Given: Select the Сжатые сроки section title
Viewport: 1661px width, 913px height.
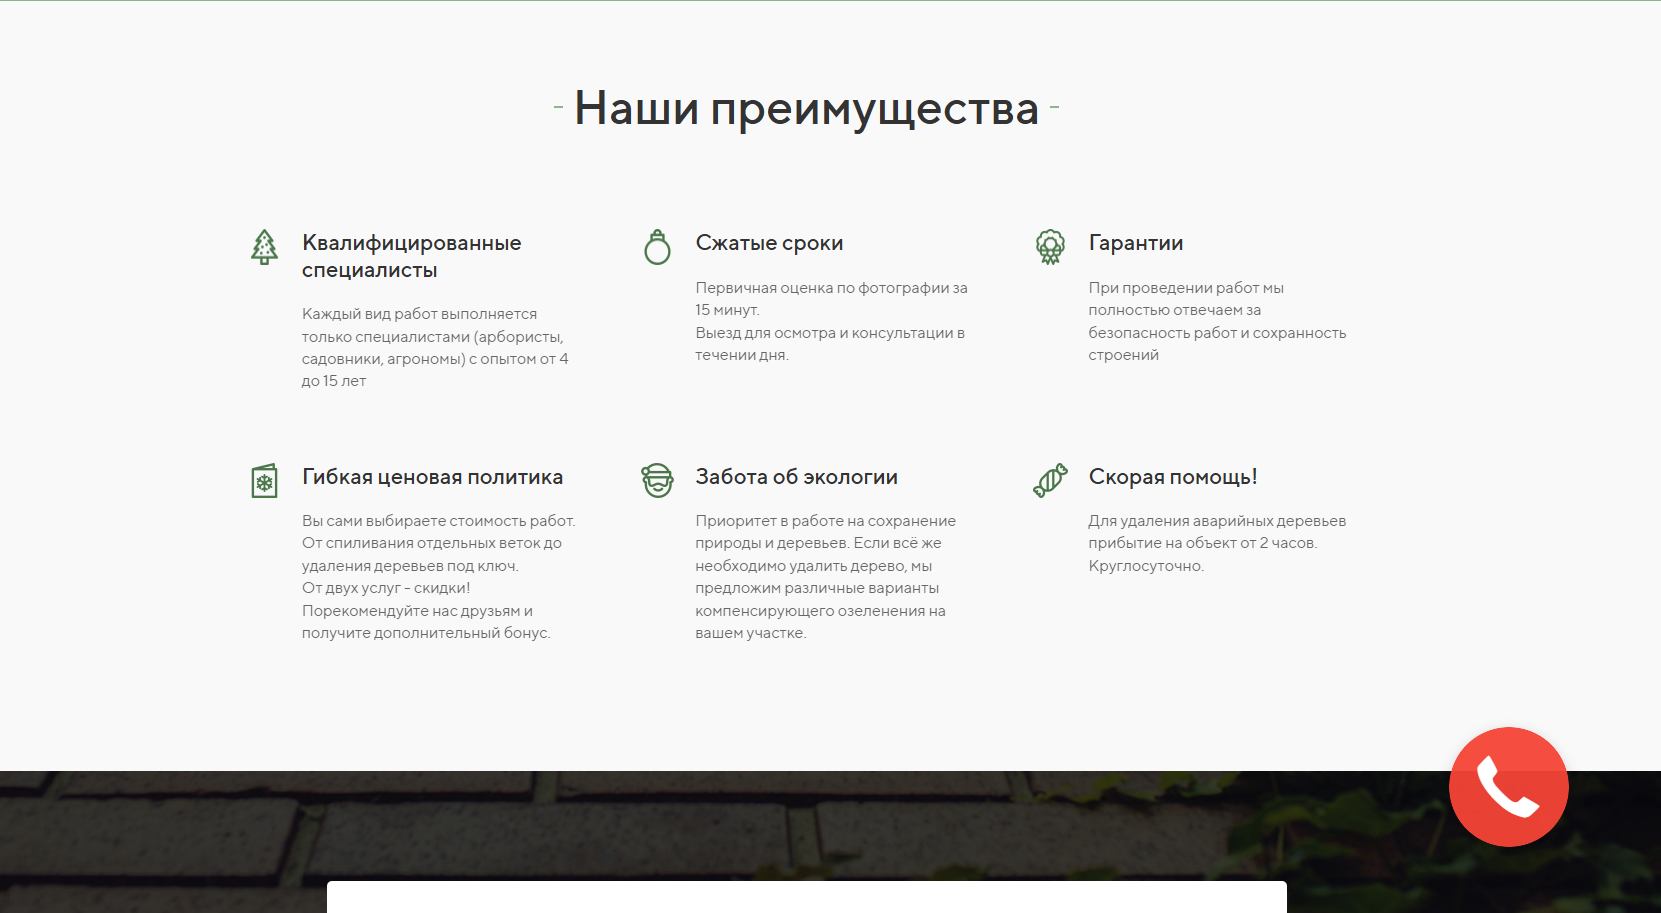Looking at the screenshot, I should click(769, 242).
